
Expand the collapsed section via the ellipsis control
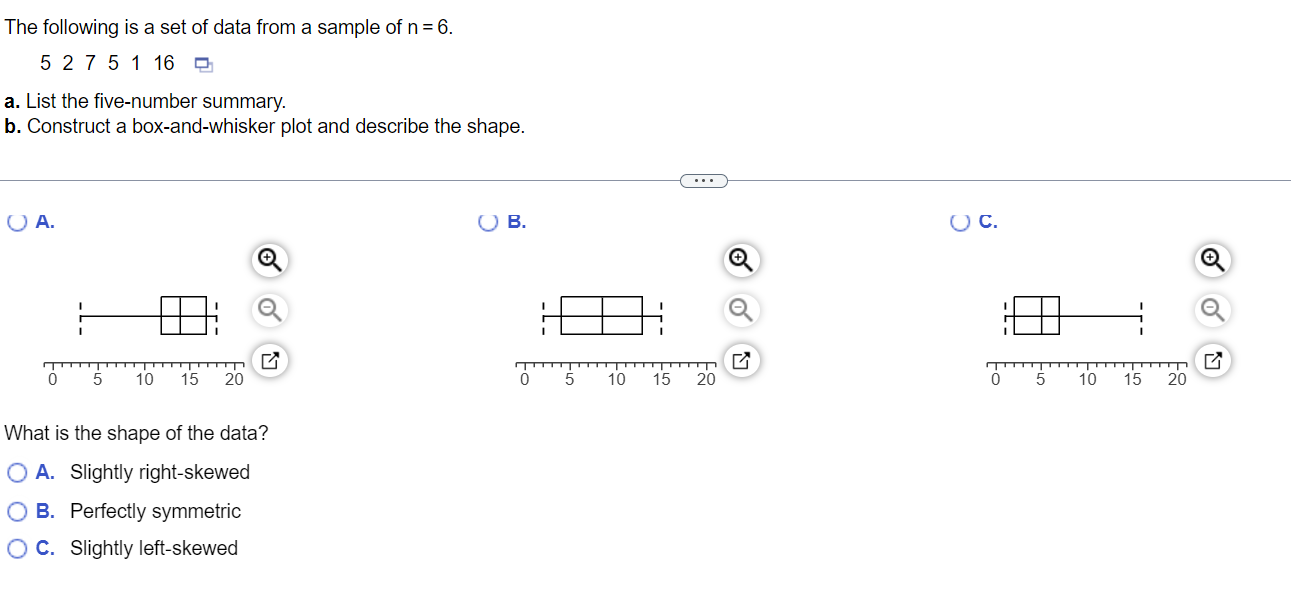pyautogui.click(x=703, y=180)
